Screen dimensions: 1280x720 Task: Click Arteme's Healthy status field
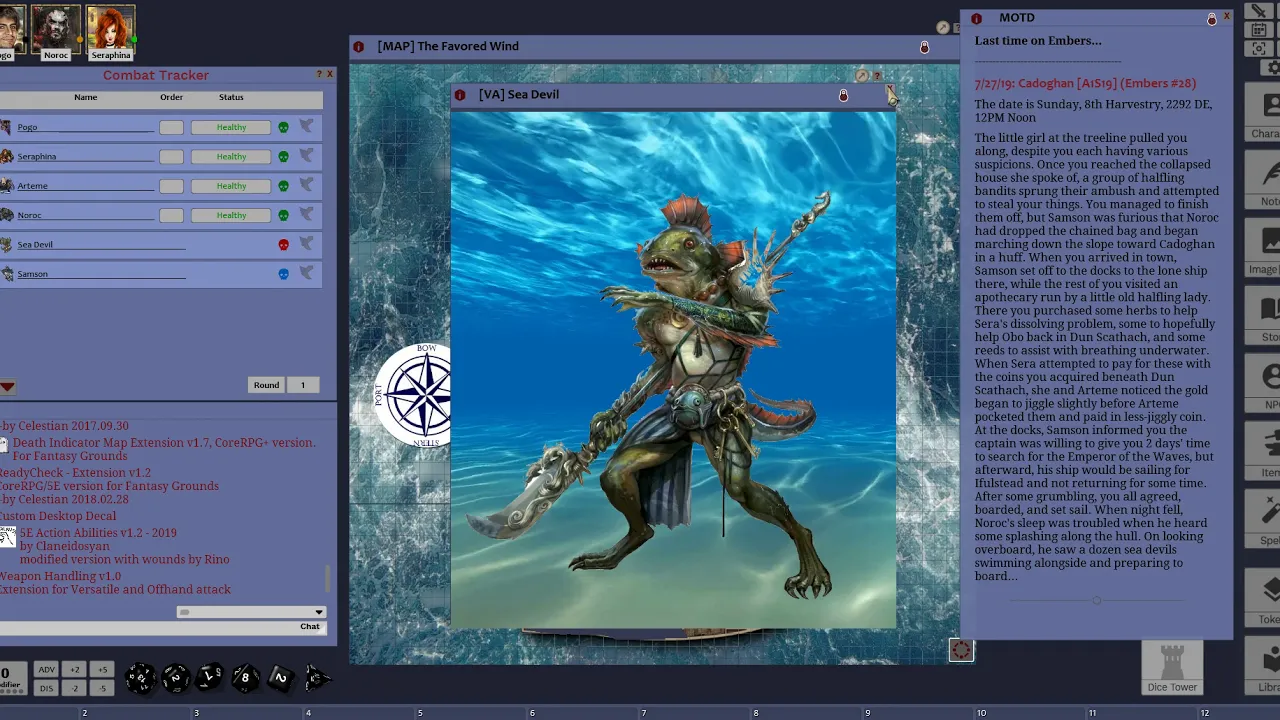pos(231,186)
